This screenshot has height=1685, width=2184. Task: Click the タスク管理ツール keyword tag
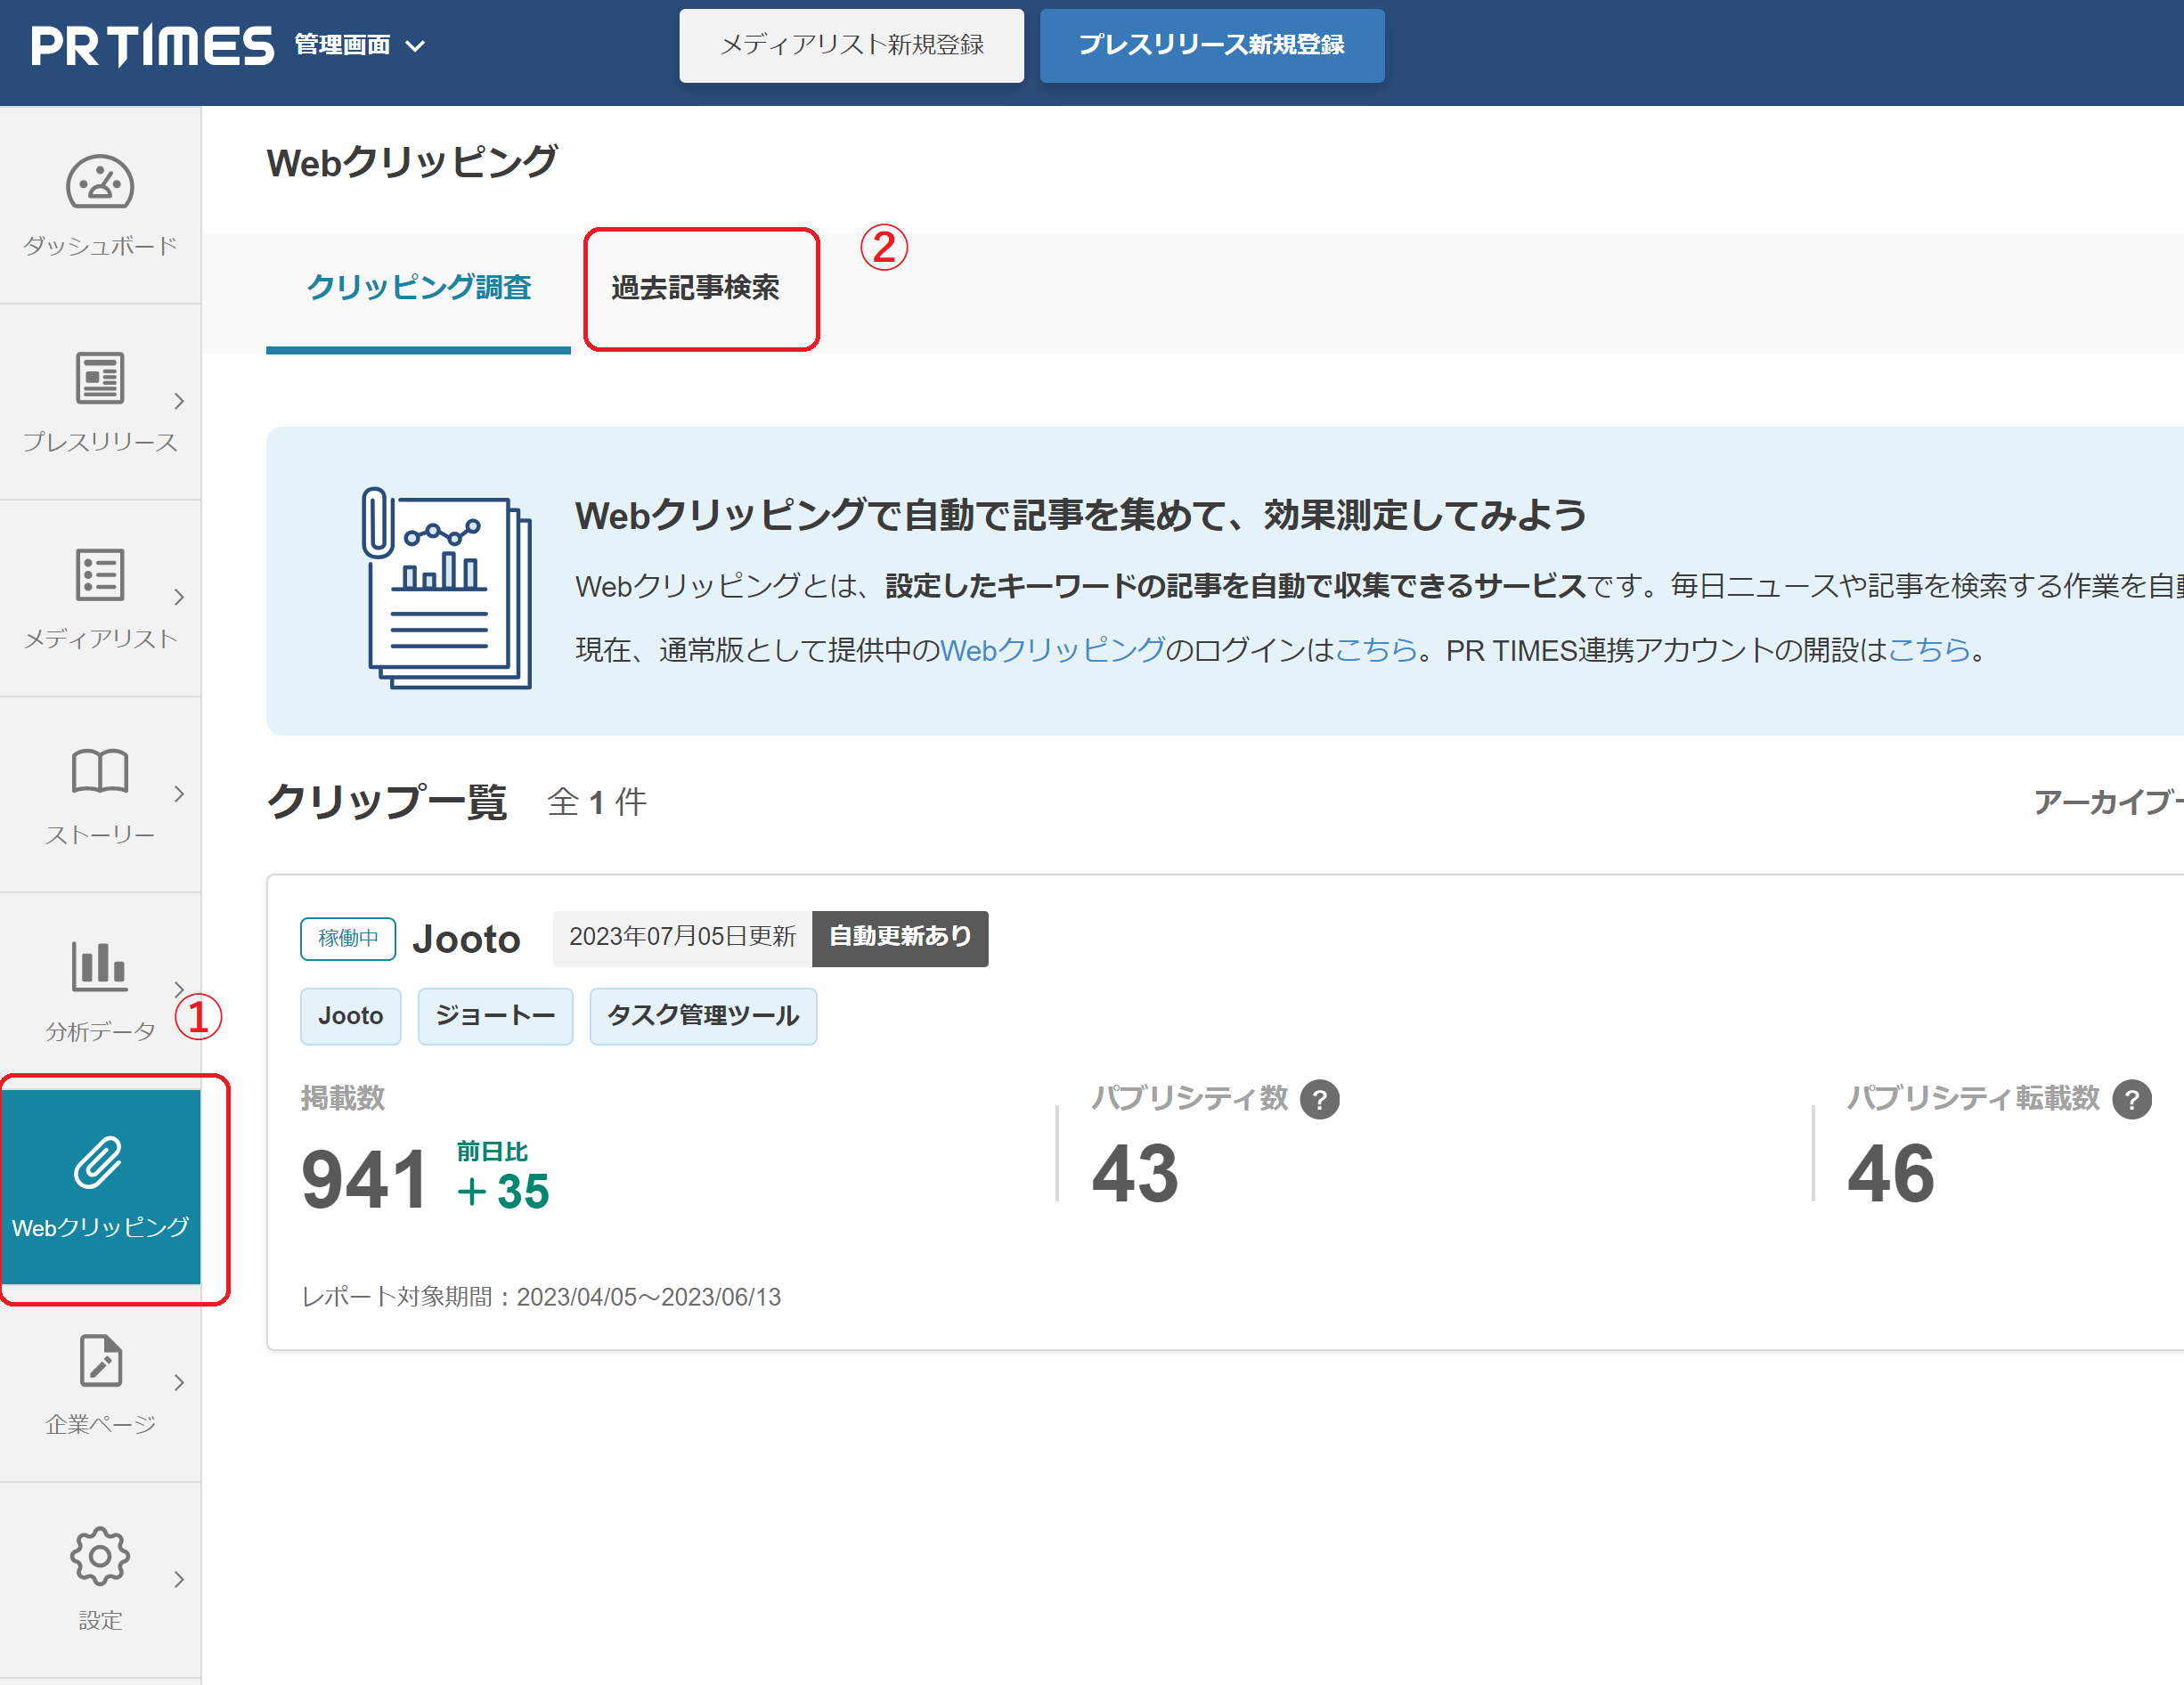tap(703, 1016)
